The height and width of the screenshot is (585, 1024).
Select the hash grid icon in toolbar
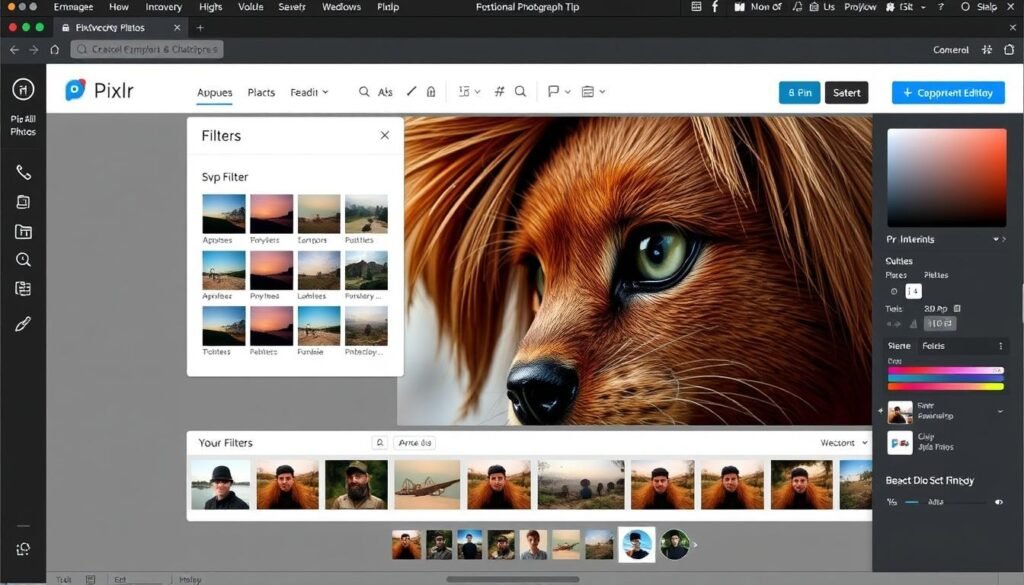point(499,92)
